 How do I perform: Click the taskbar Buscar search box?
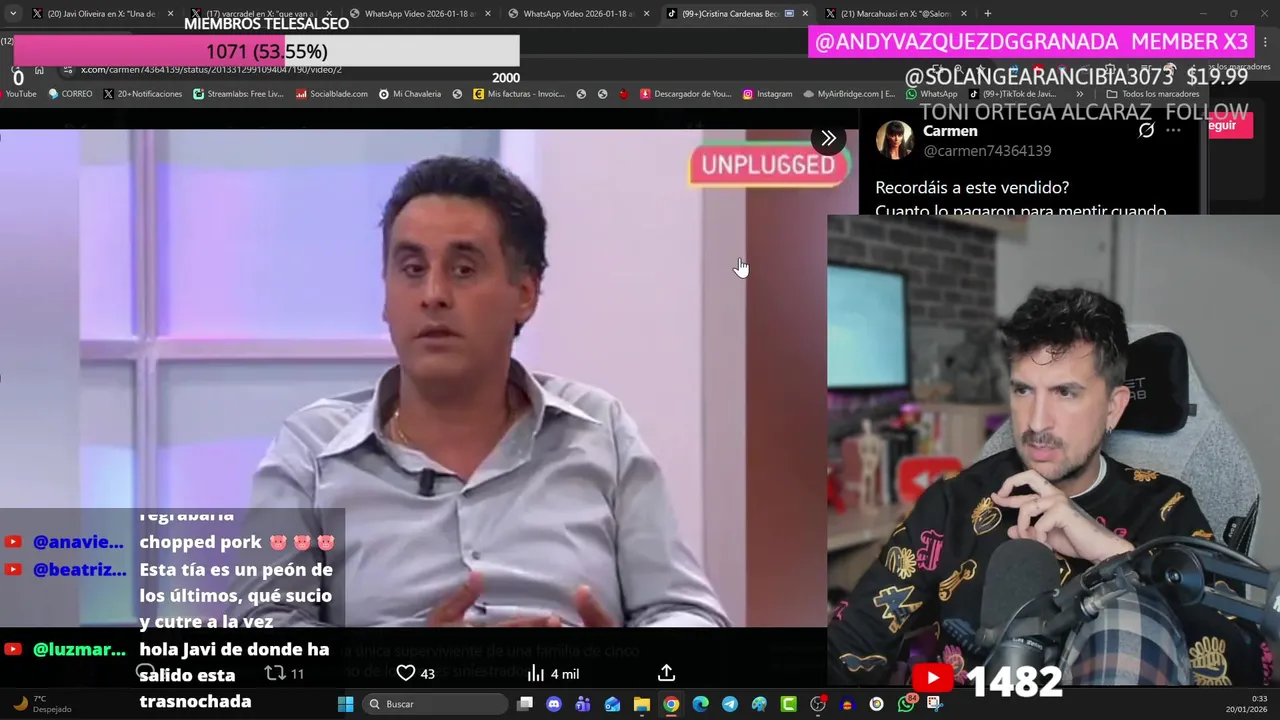[435, 704]
